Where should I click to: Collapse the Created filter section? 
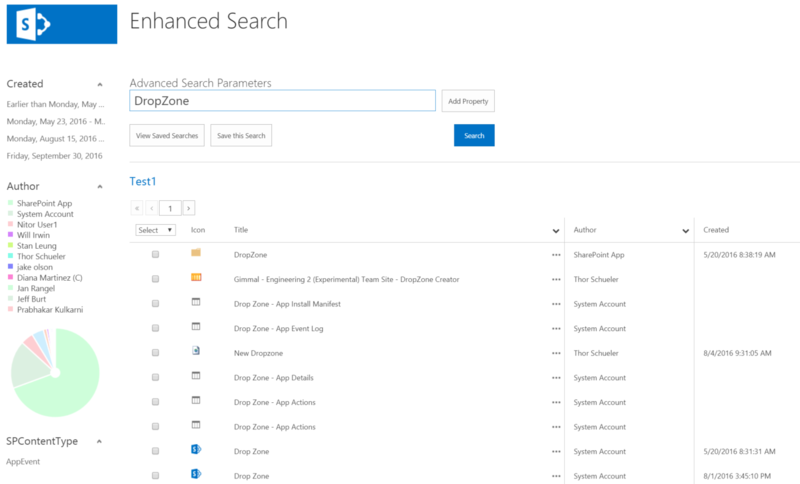pos(99,85)
